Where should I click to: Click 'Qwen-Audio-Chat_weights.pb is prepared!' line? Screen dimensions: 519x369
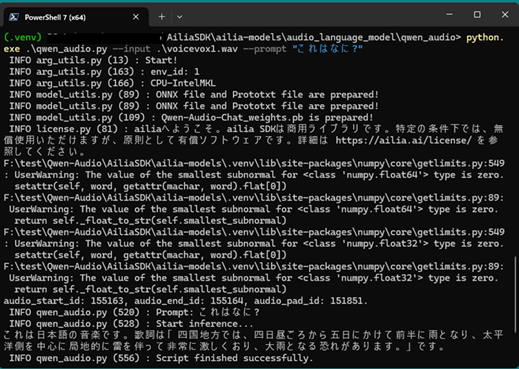coord(191,118)
